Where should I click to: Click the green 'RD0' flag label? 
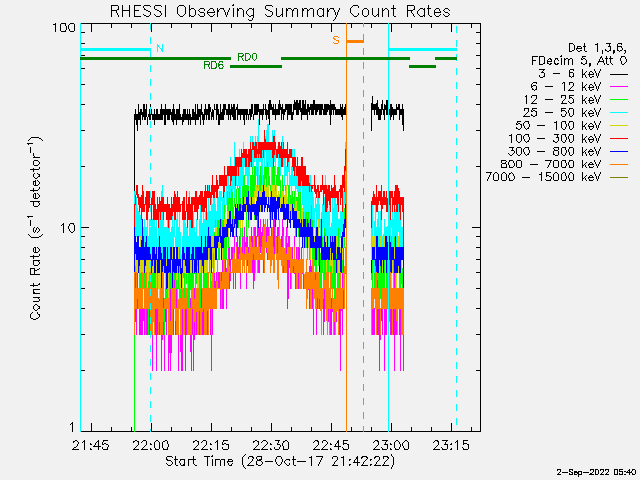[x=247, y=57]
